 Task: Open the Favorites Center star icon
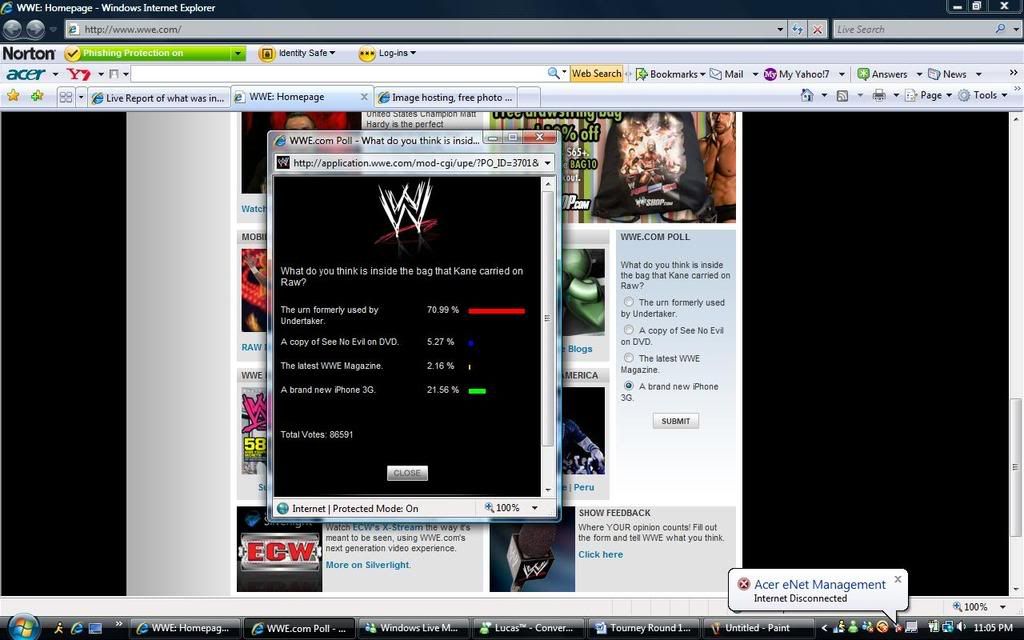[12, 96]
